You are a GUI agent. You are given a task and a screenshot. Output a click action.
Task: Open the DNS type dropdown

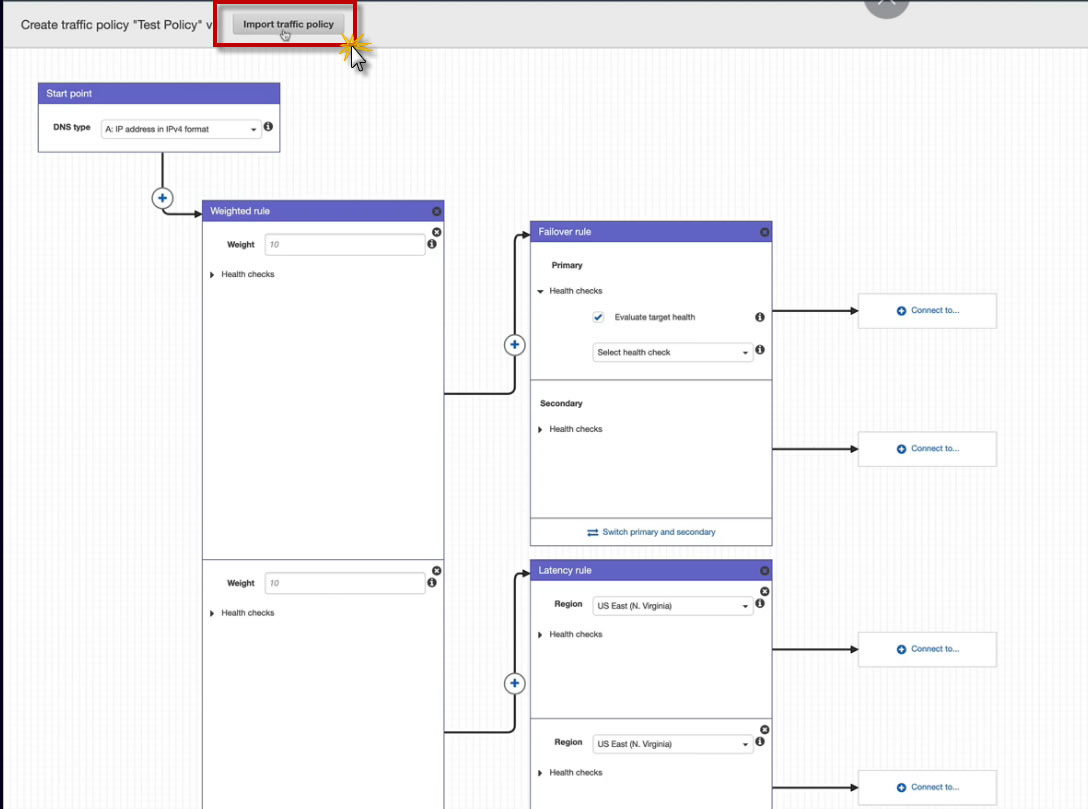(181, 129)
